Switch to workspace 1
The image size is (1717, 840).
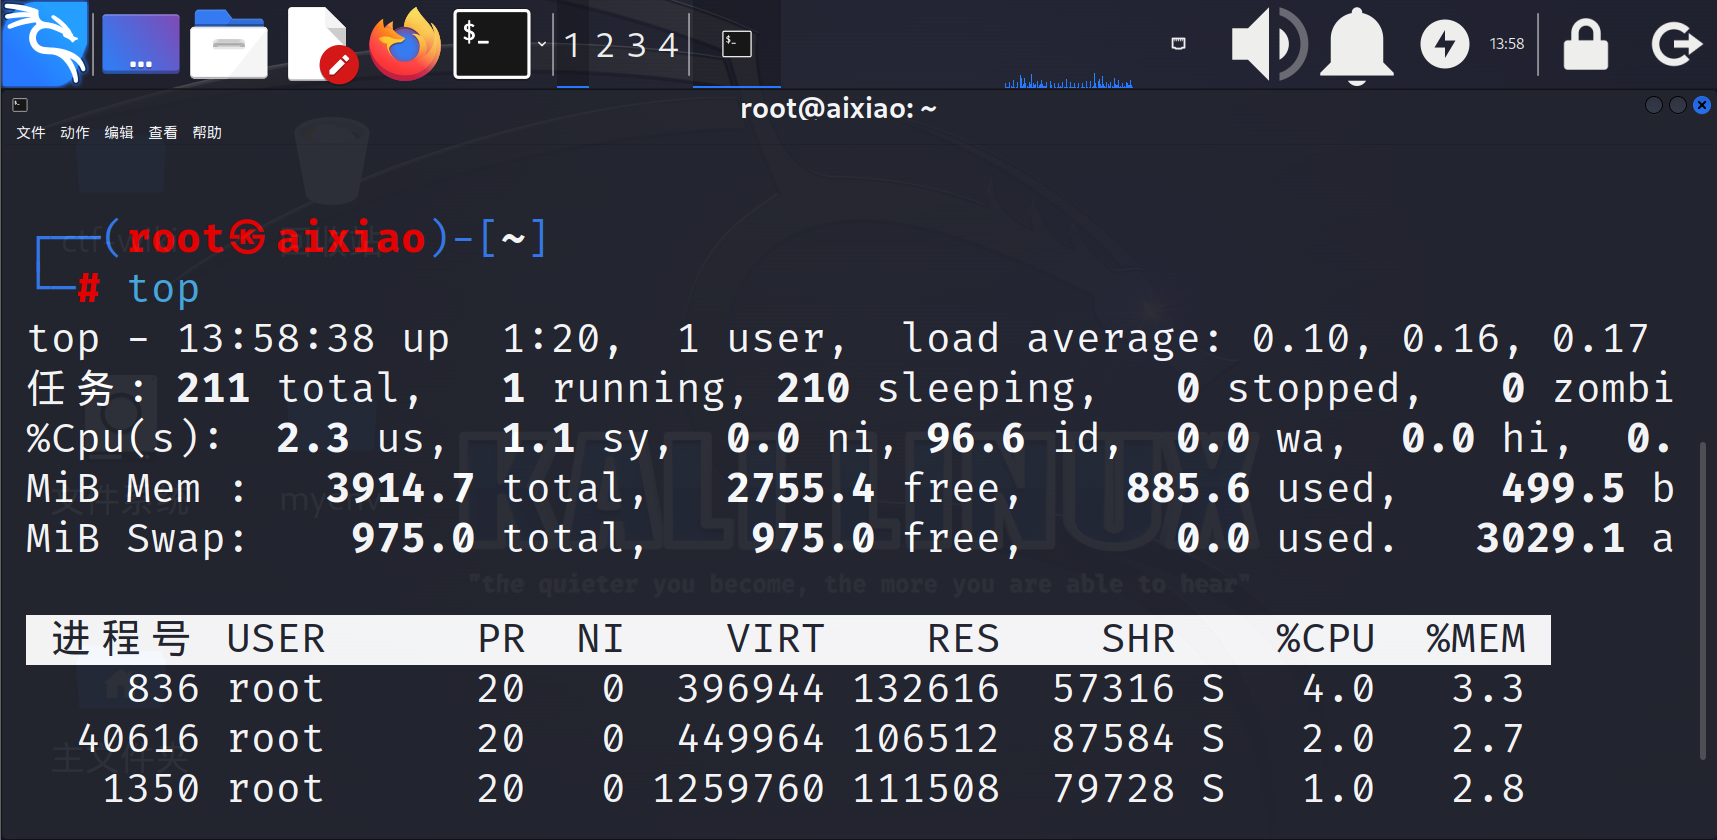pyautogui.click(x=572, y=45)
